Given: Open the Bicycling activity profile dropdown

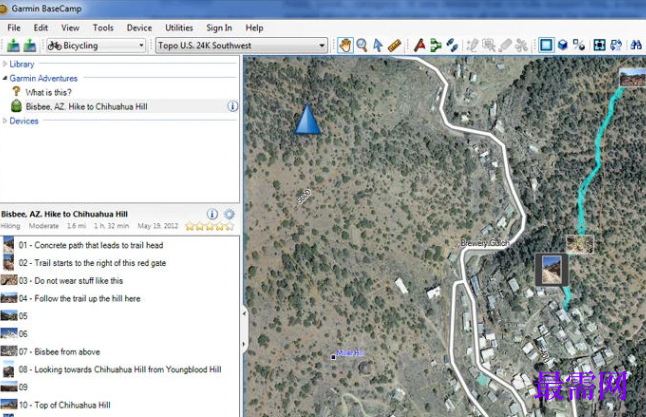Looking at the screenshot, I should (96, 45).
